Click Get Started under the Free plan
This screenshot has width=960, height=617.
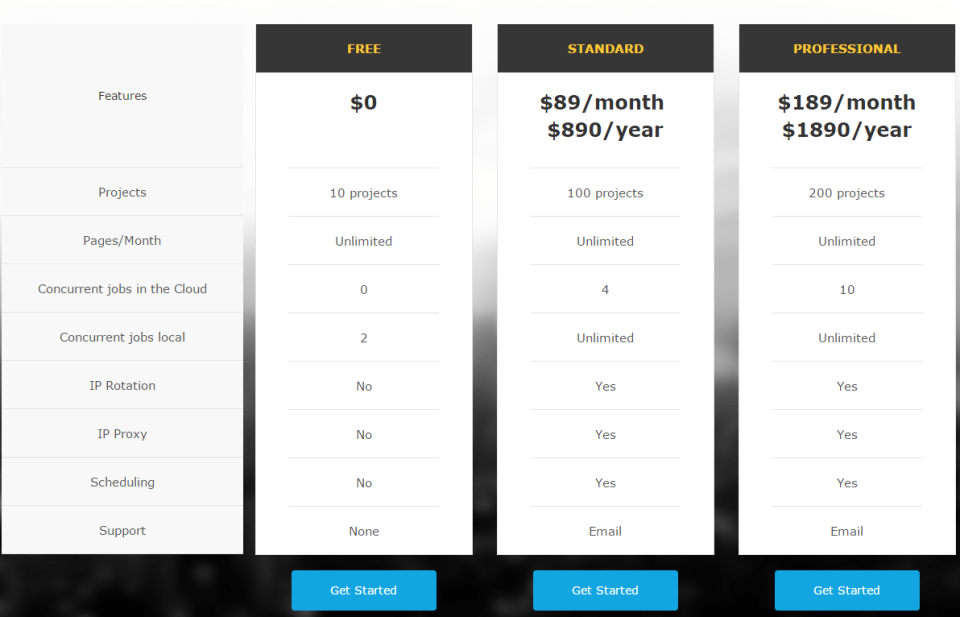pos(363,590)
